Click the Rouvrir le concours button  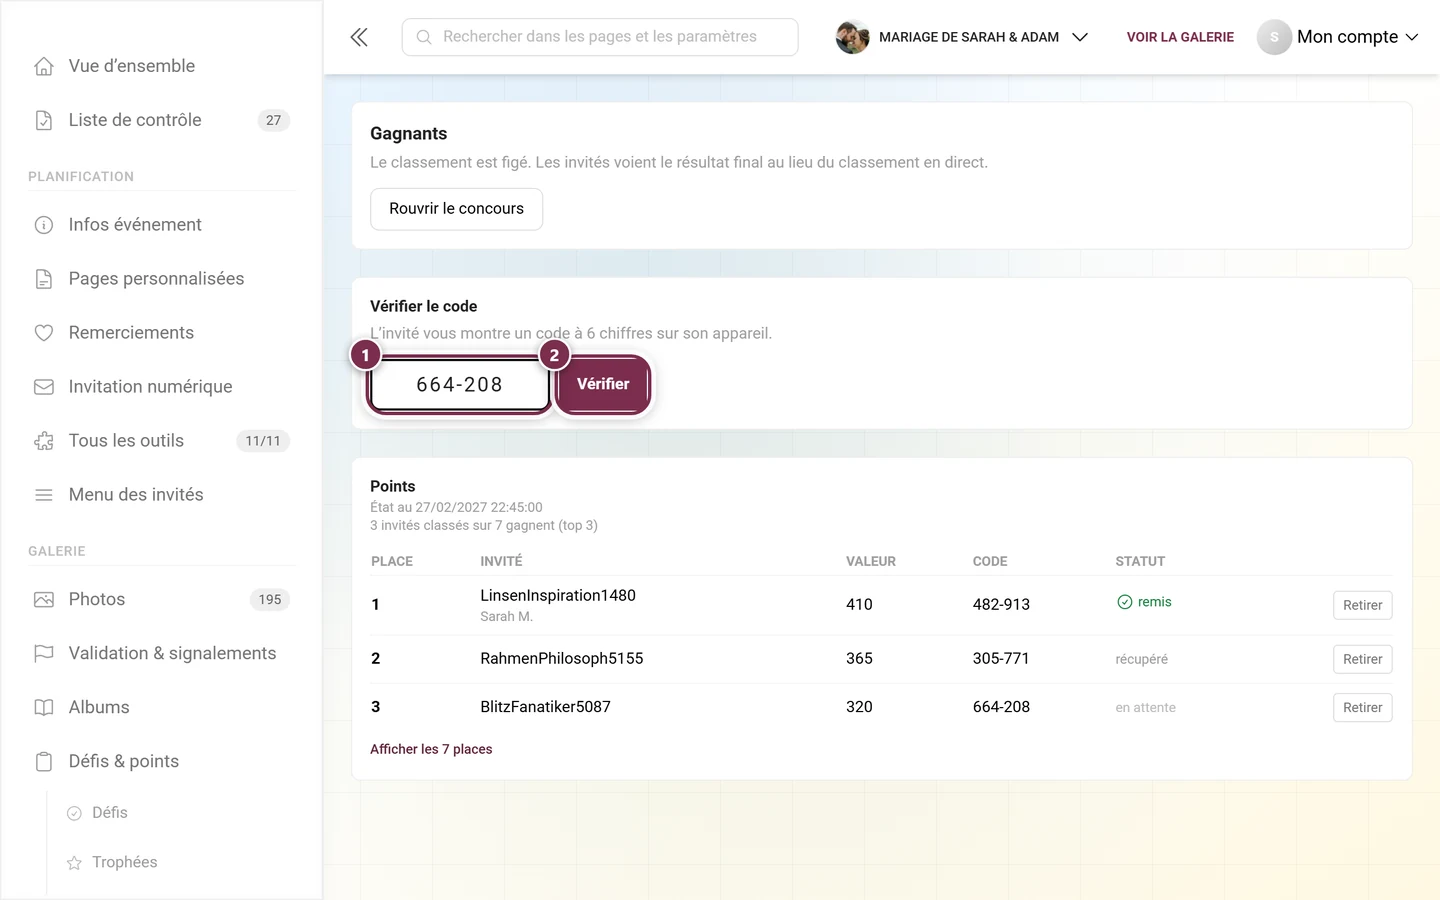coord(456,209)
